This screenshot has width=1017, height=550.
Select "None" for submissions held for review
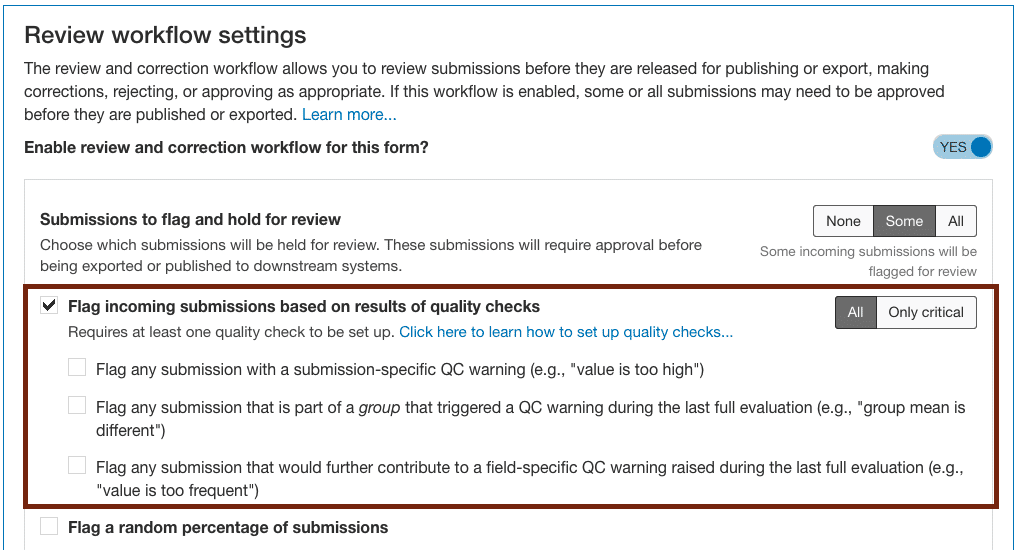pos(843,221)
